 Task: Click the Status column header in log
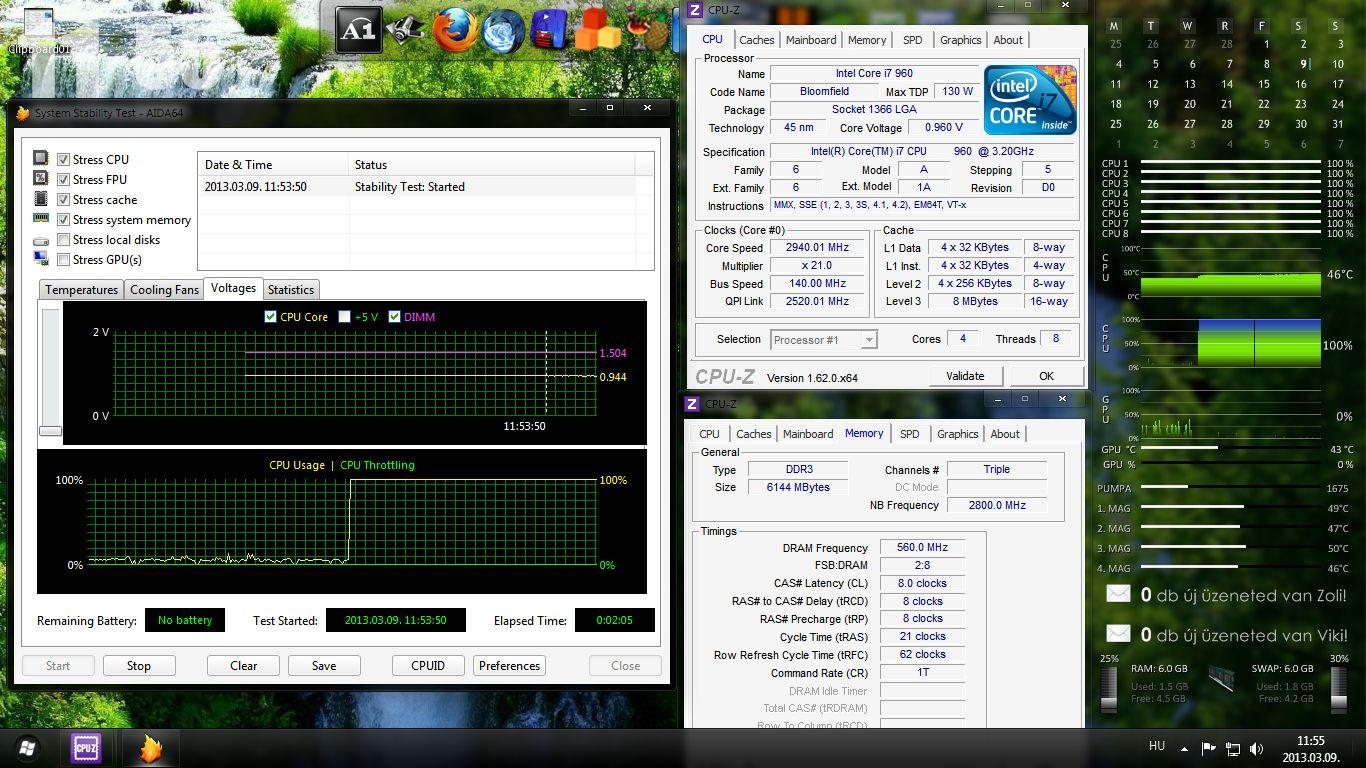[492, 164]
